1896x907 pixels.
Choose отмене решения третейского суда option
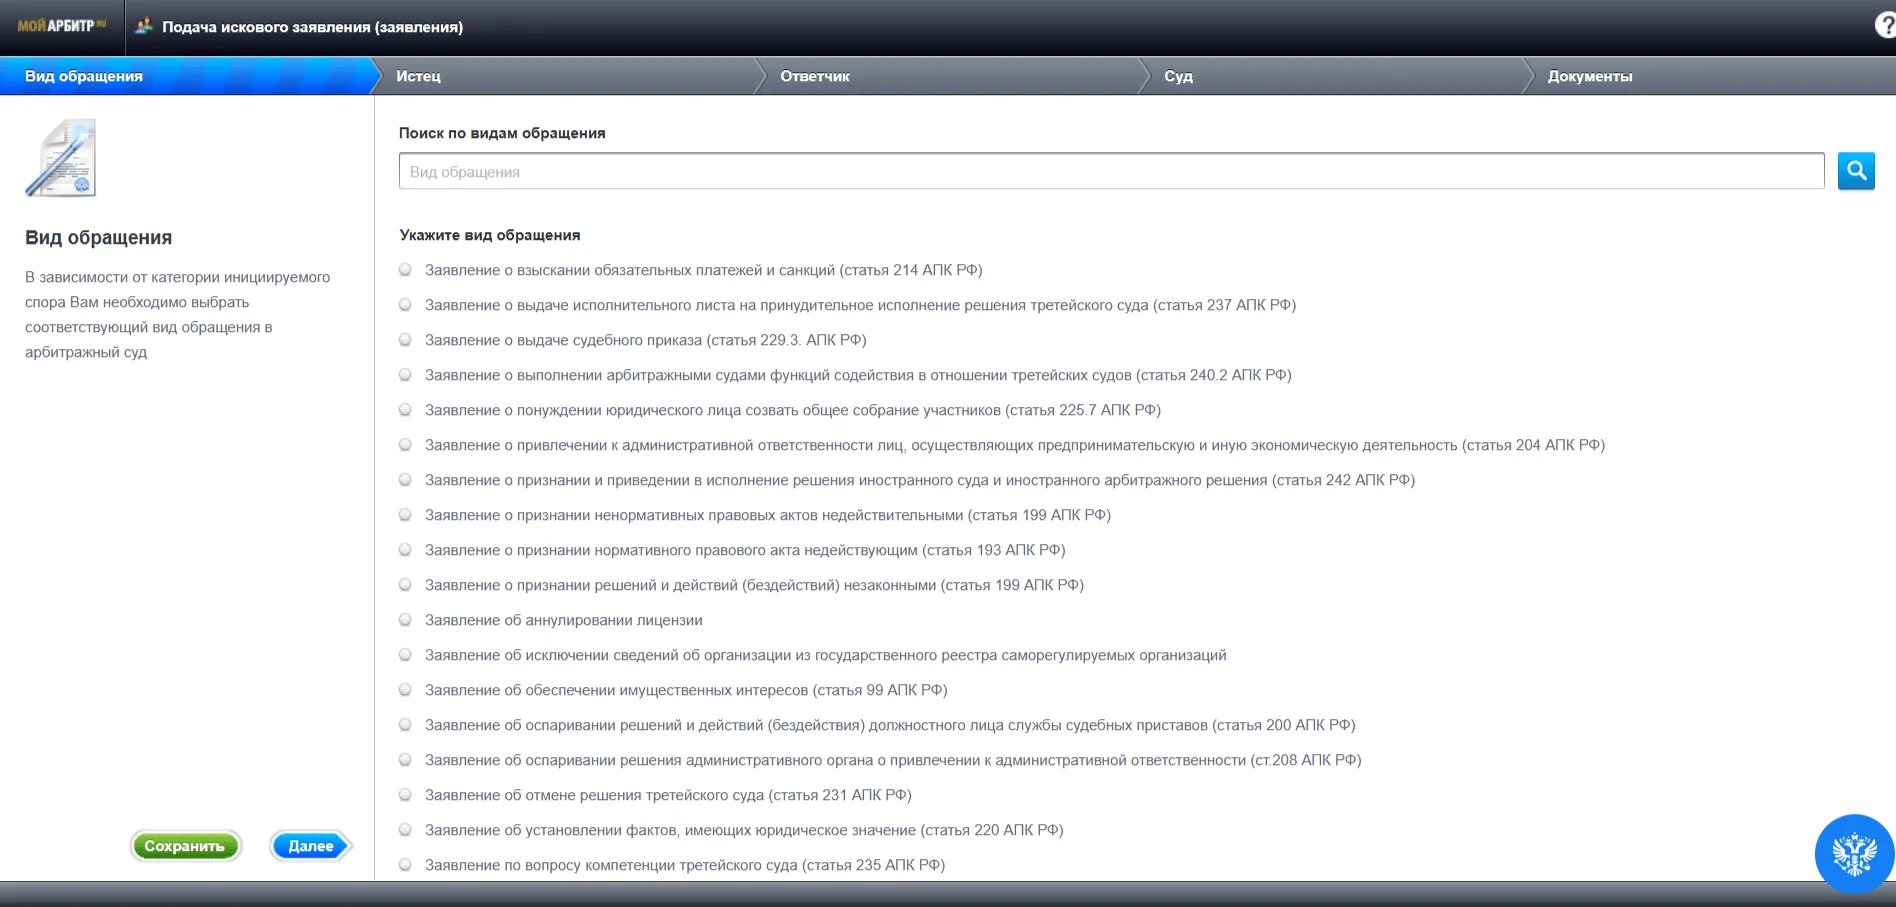point(405,795)
